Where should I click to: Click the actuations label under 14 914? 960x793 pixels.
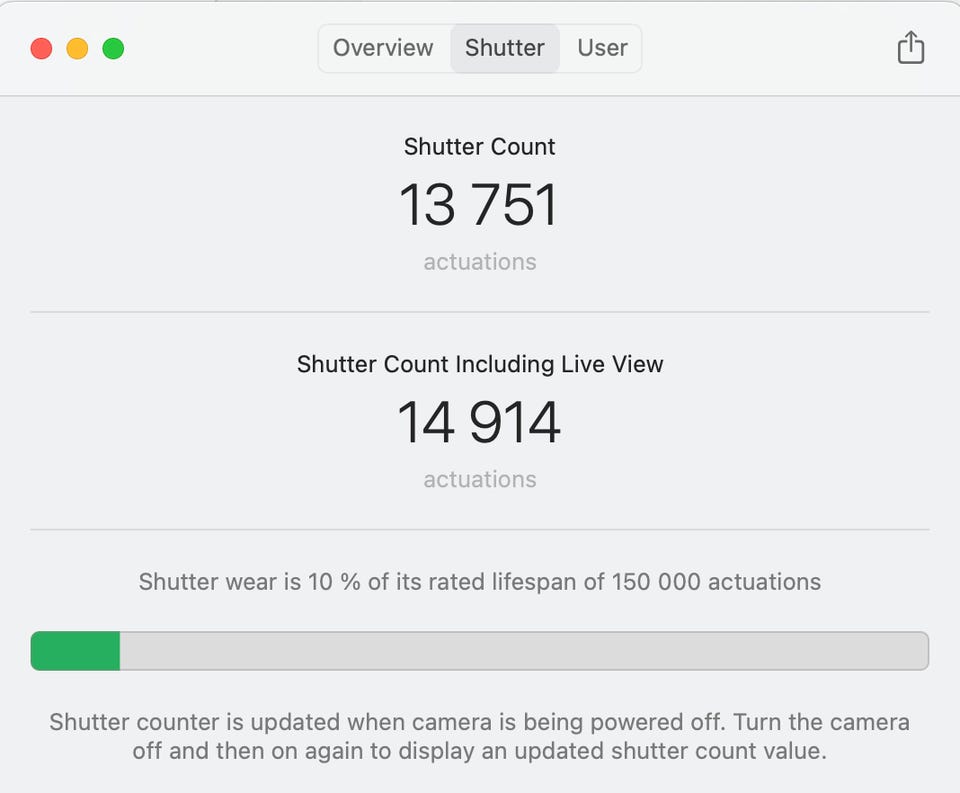(x=480, y=480)
